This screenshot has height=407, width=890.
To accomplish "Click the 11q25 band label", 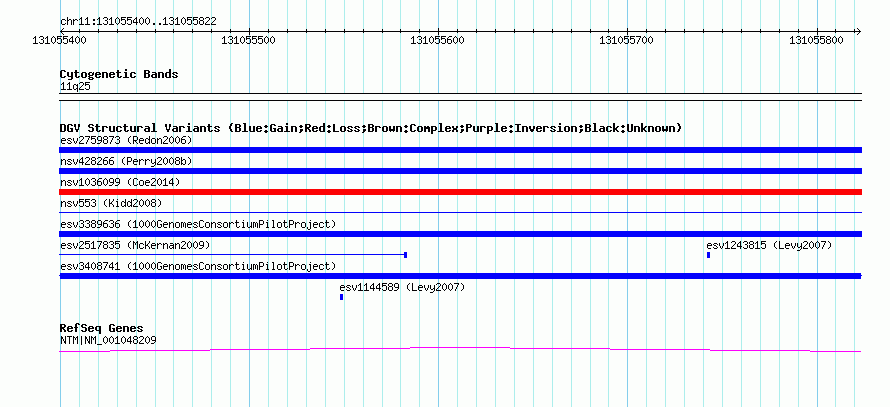I will coord(75,87).
